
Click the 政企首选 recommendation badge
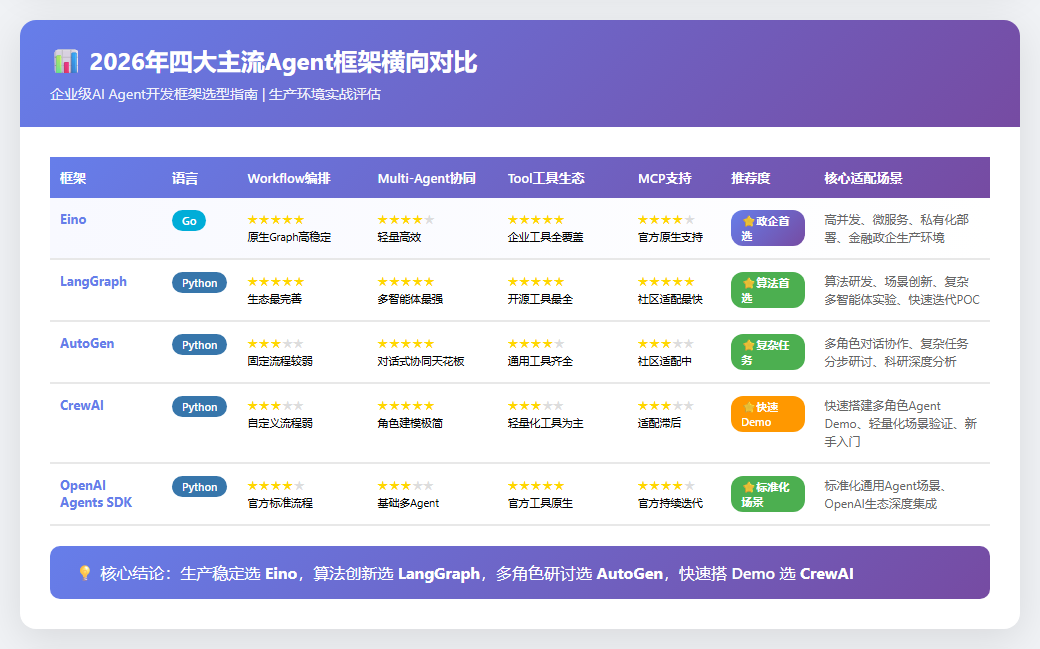(768, 228)
